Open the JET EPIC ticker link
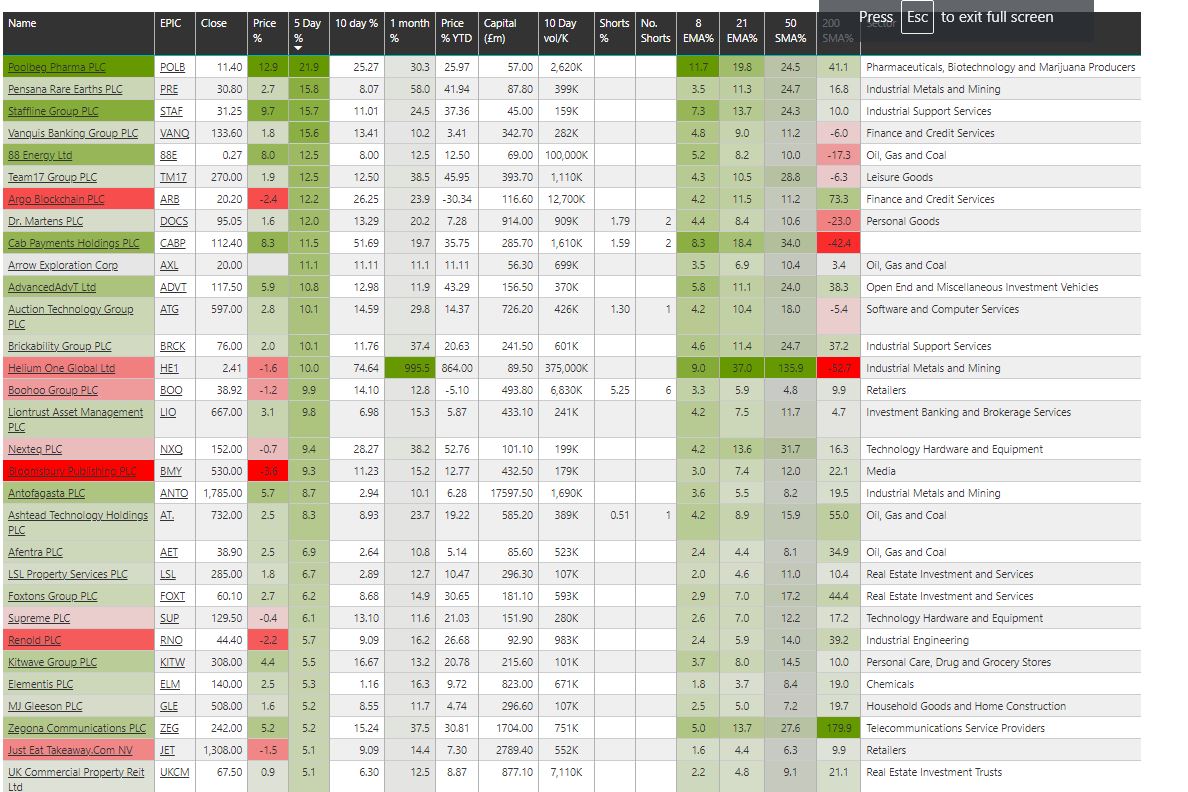 (169, 750)
